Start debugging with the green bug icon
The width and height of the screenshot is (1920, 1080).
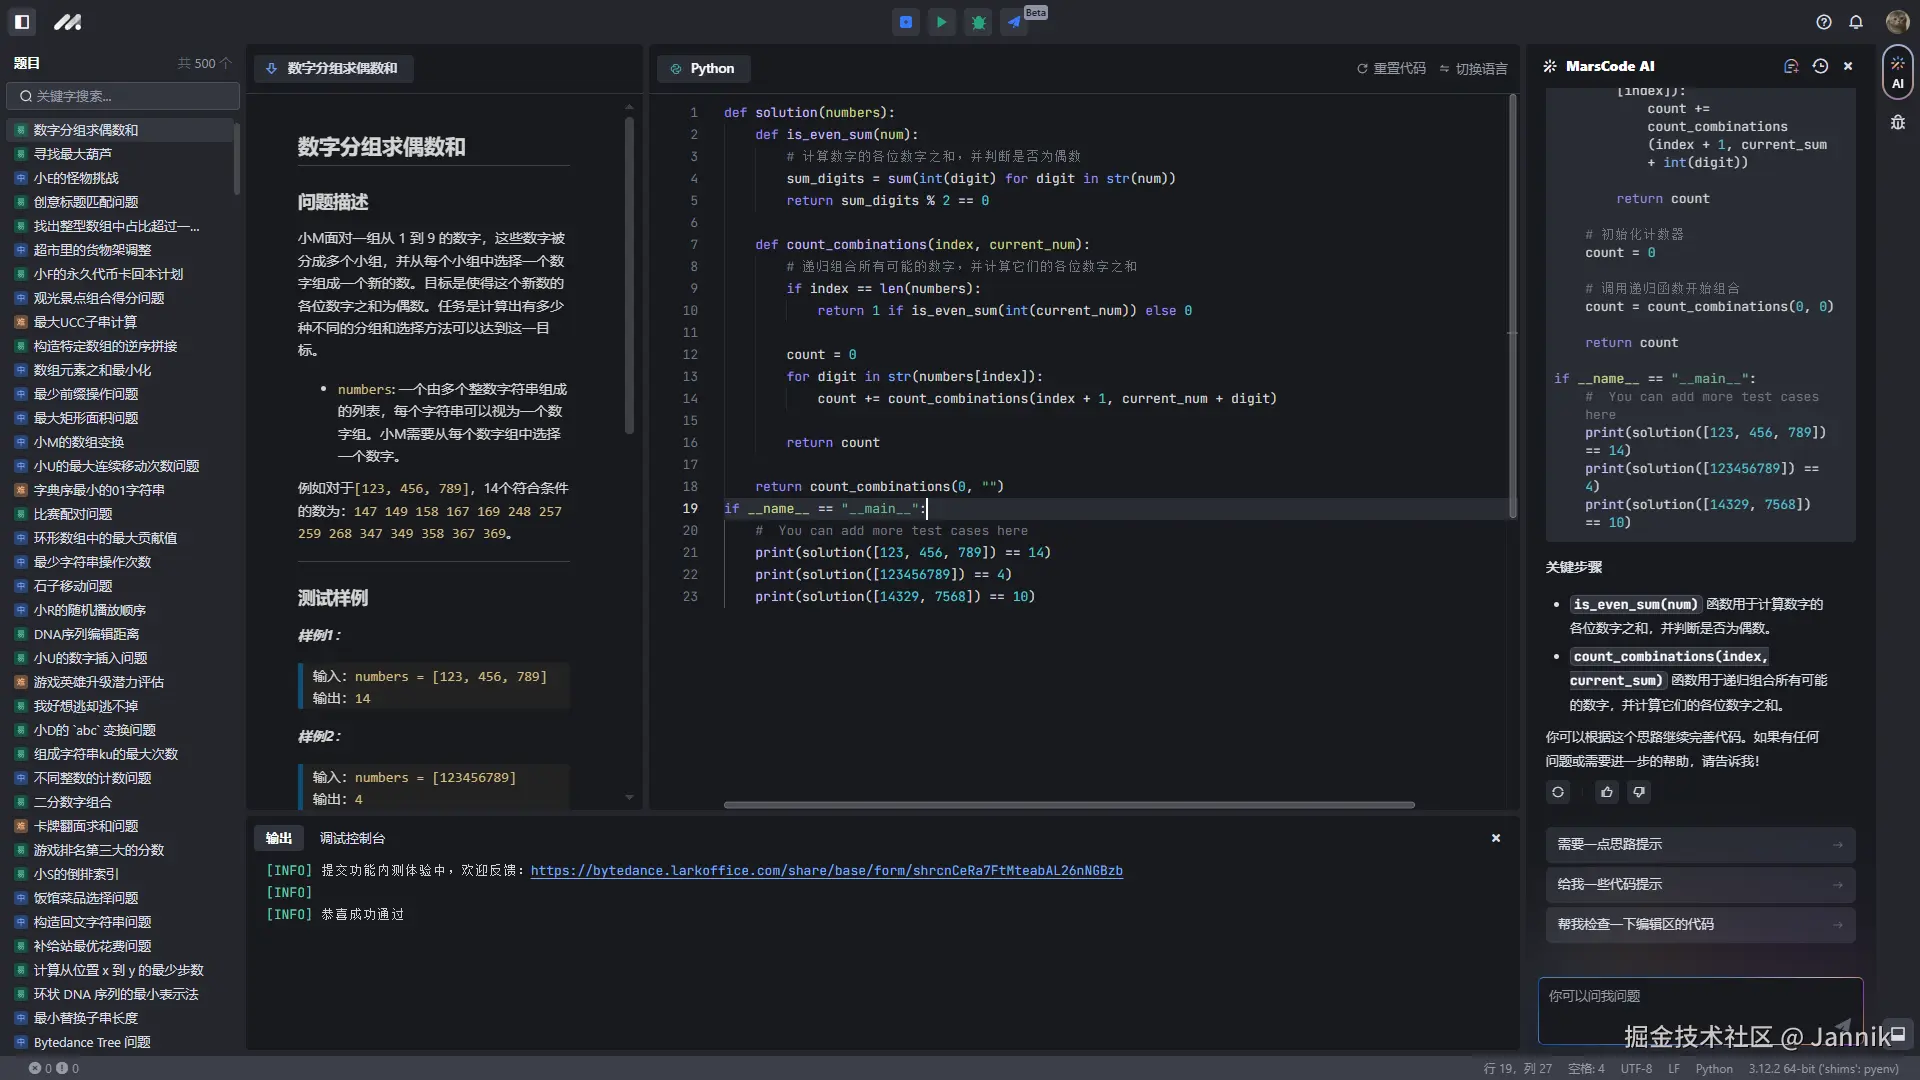[x=978, y=22]
